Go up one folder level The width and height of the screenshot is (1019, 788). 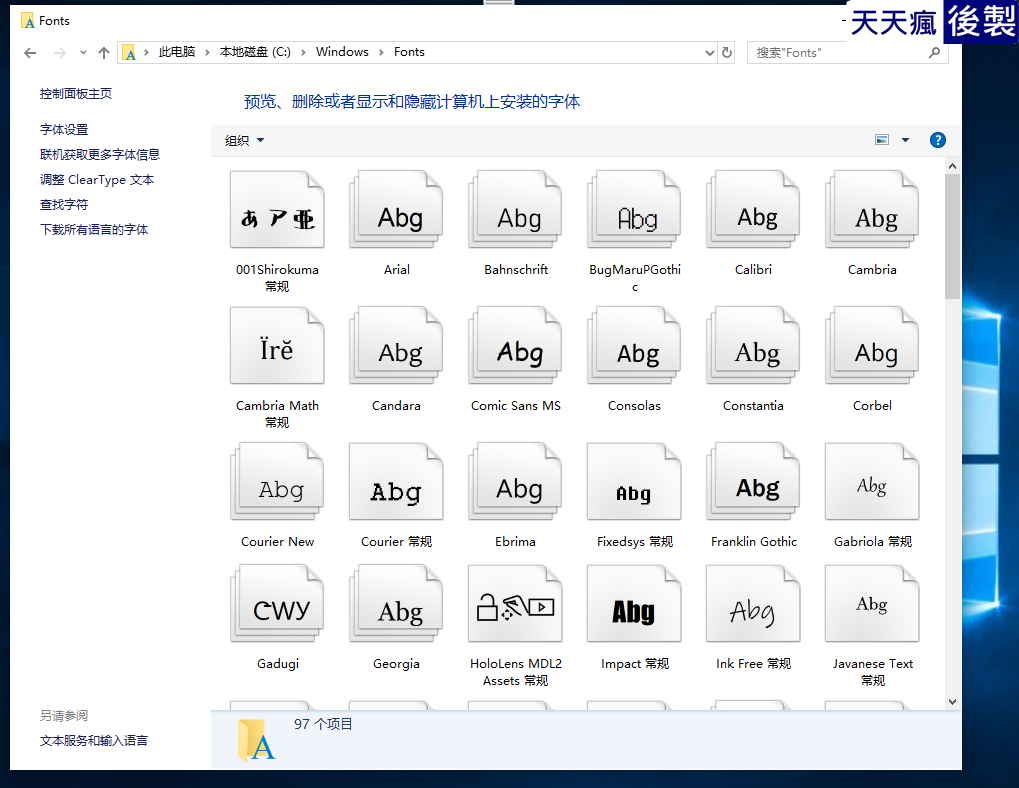pos(104,53)
